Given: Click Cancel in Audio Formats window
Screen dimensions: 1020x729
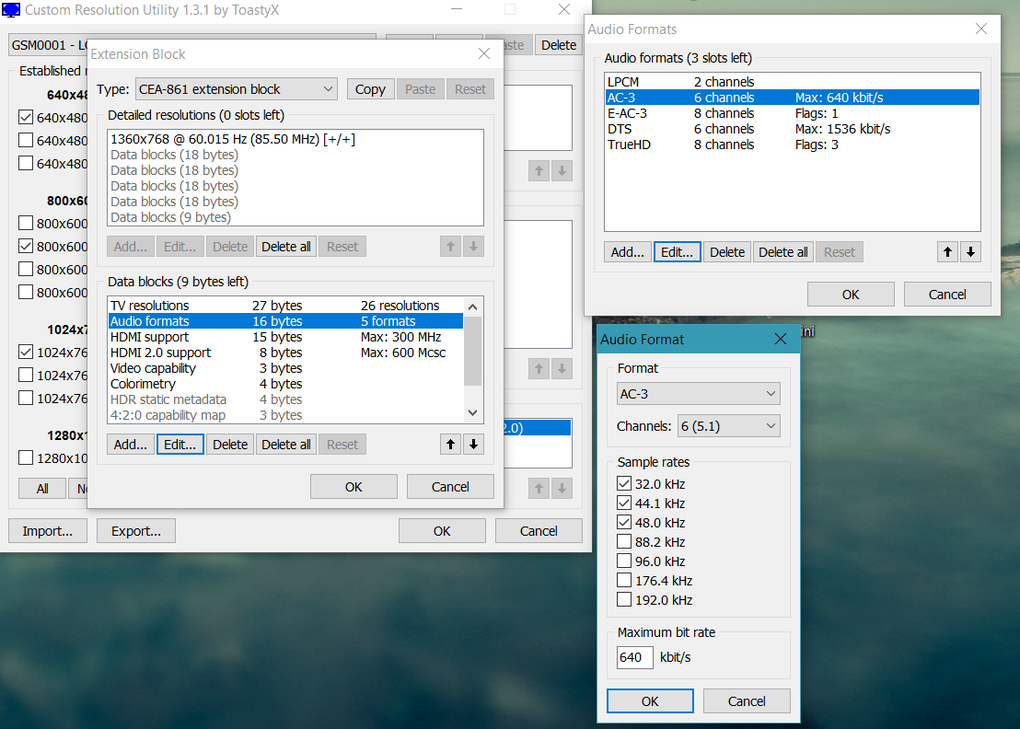Looking at the screenshot, I should coord(947,295).
